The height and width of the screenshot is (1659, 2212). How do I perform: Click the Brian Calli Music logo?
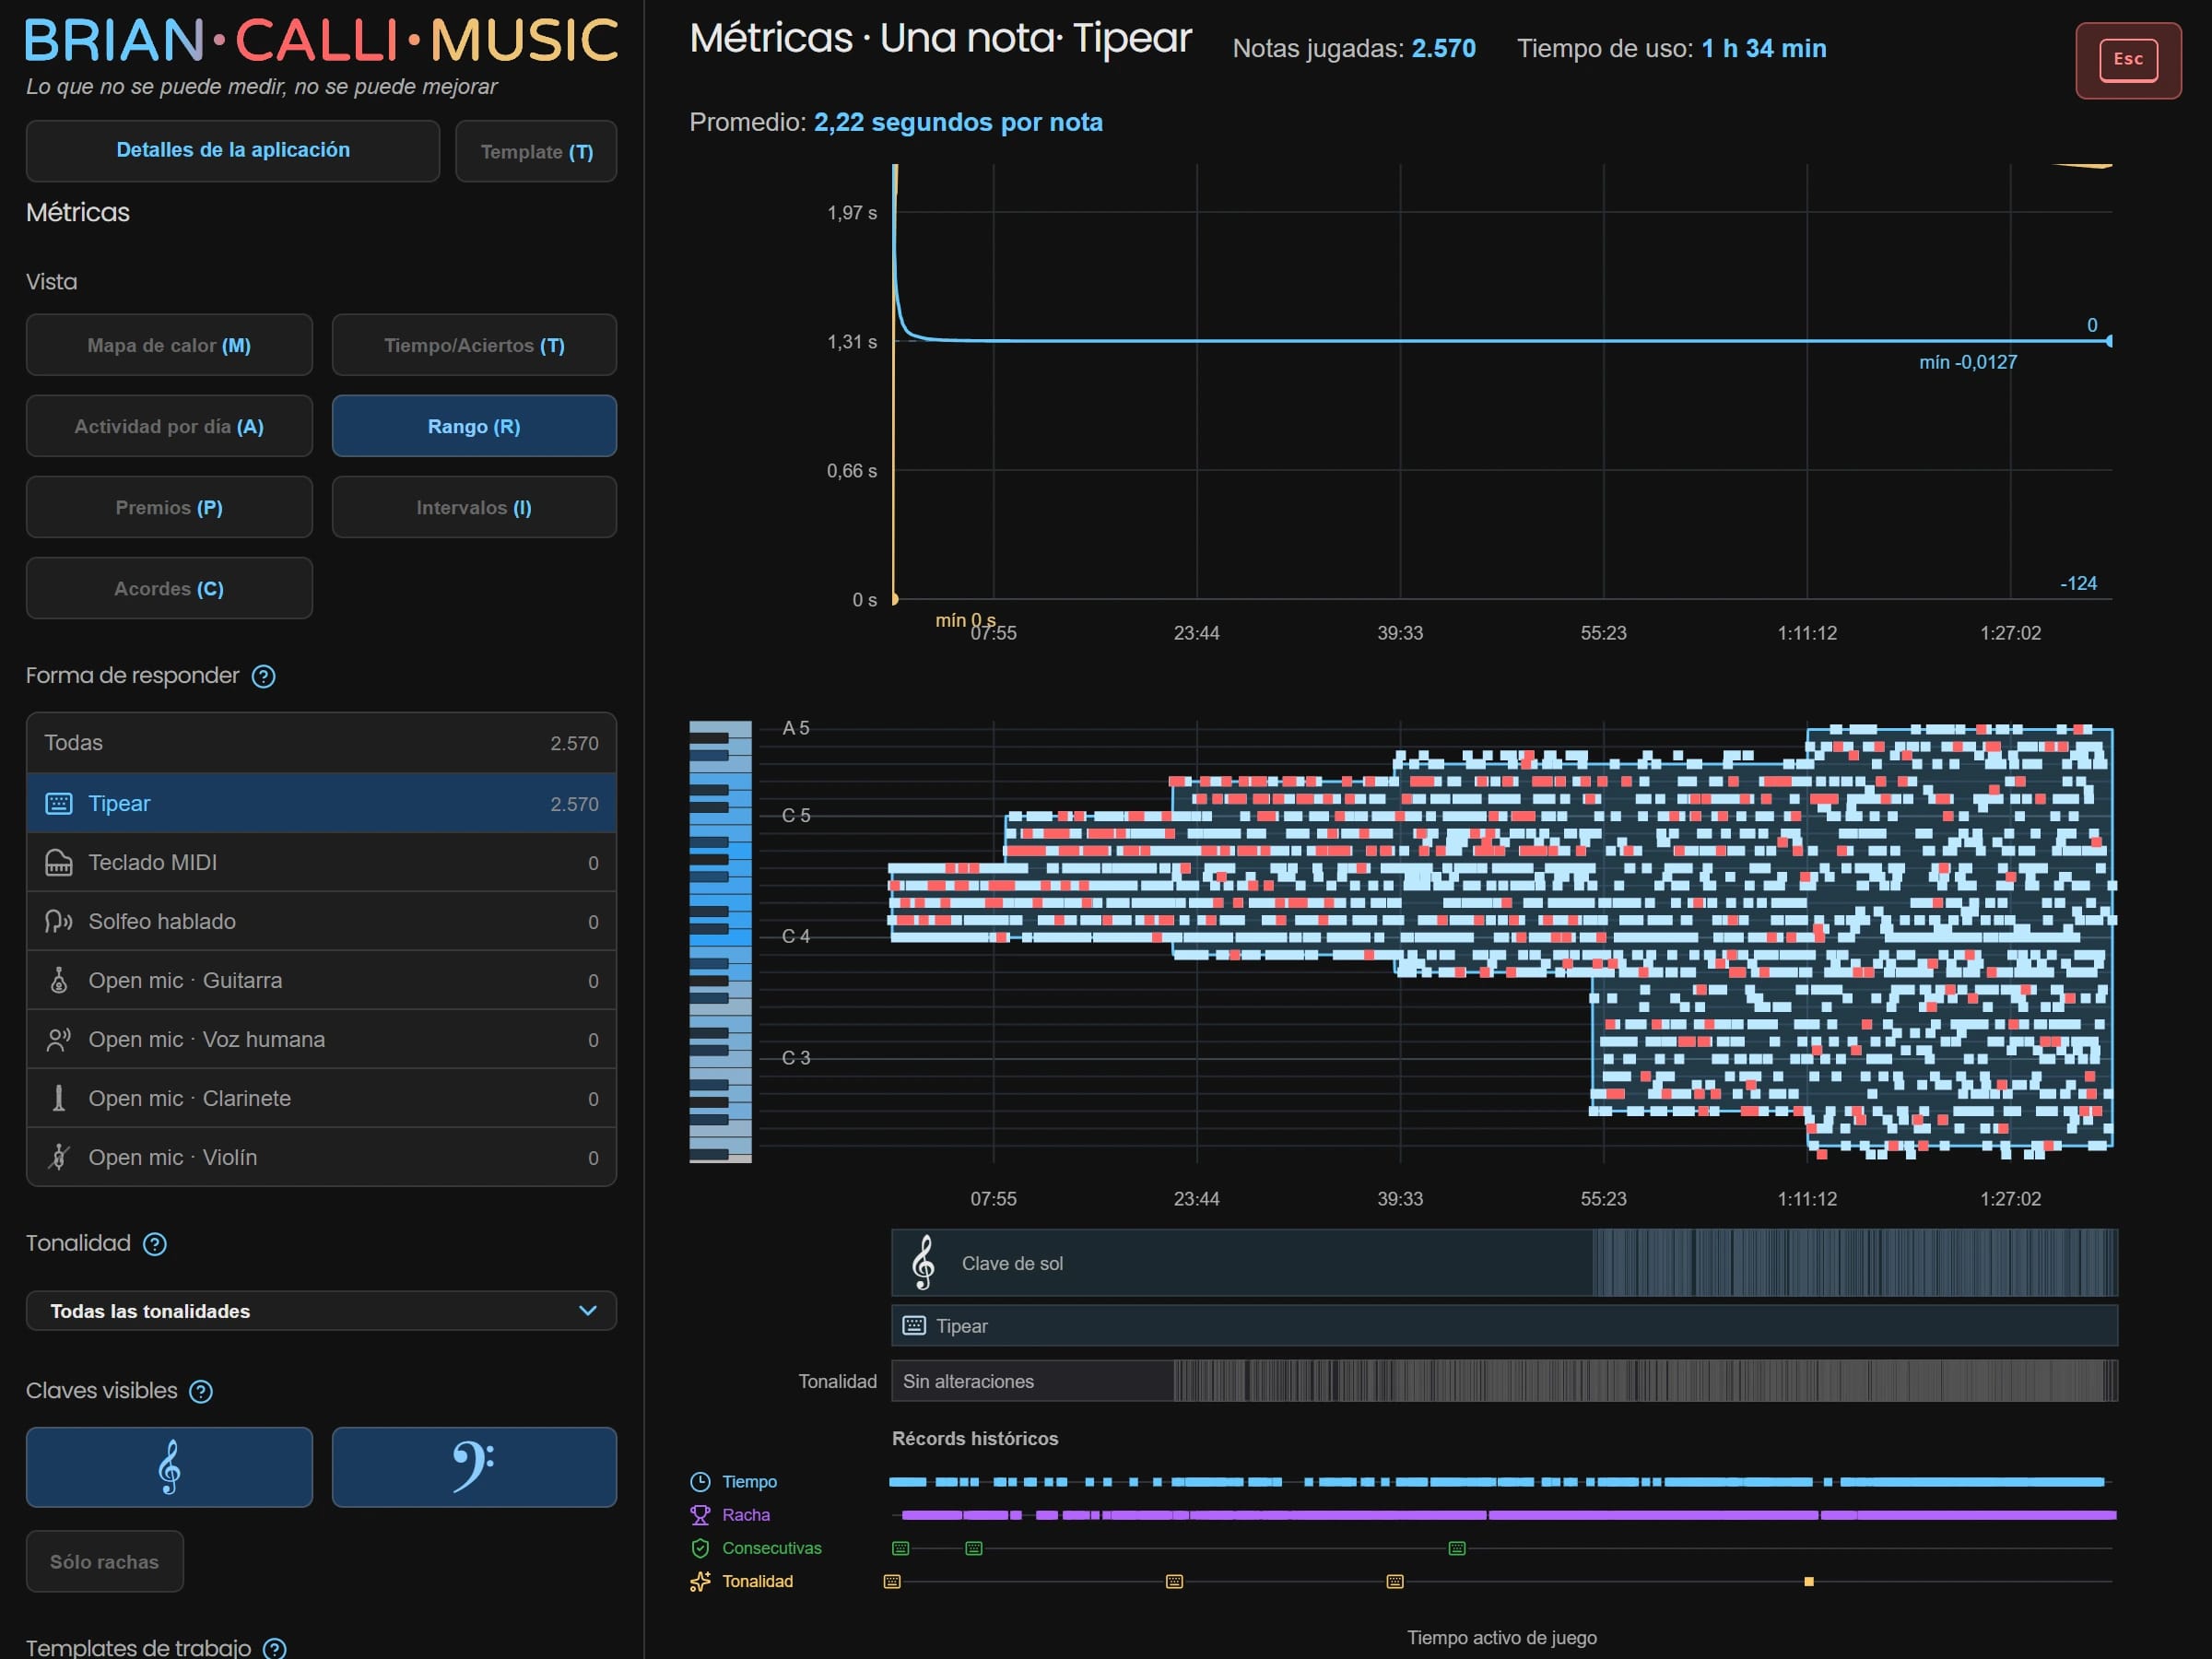pyautogui.click(x=321, y=40)
